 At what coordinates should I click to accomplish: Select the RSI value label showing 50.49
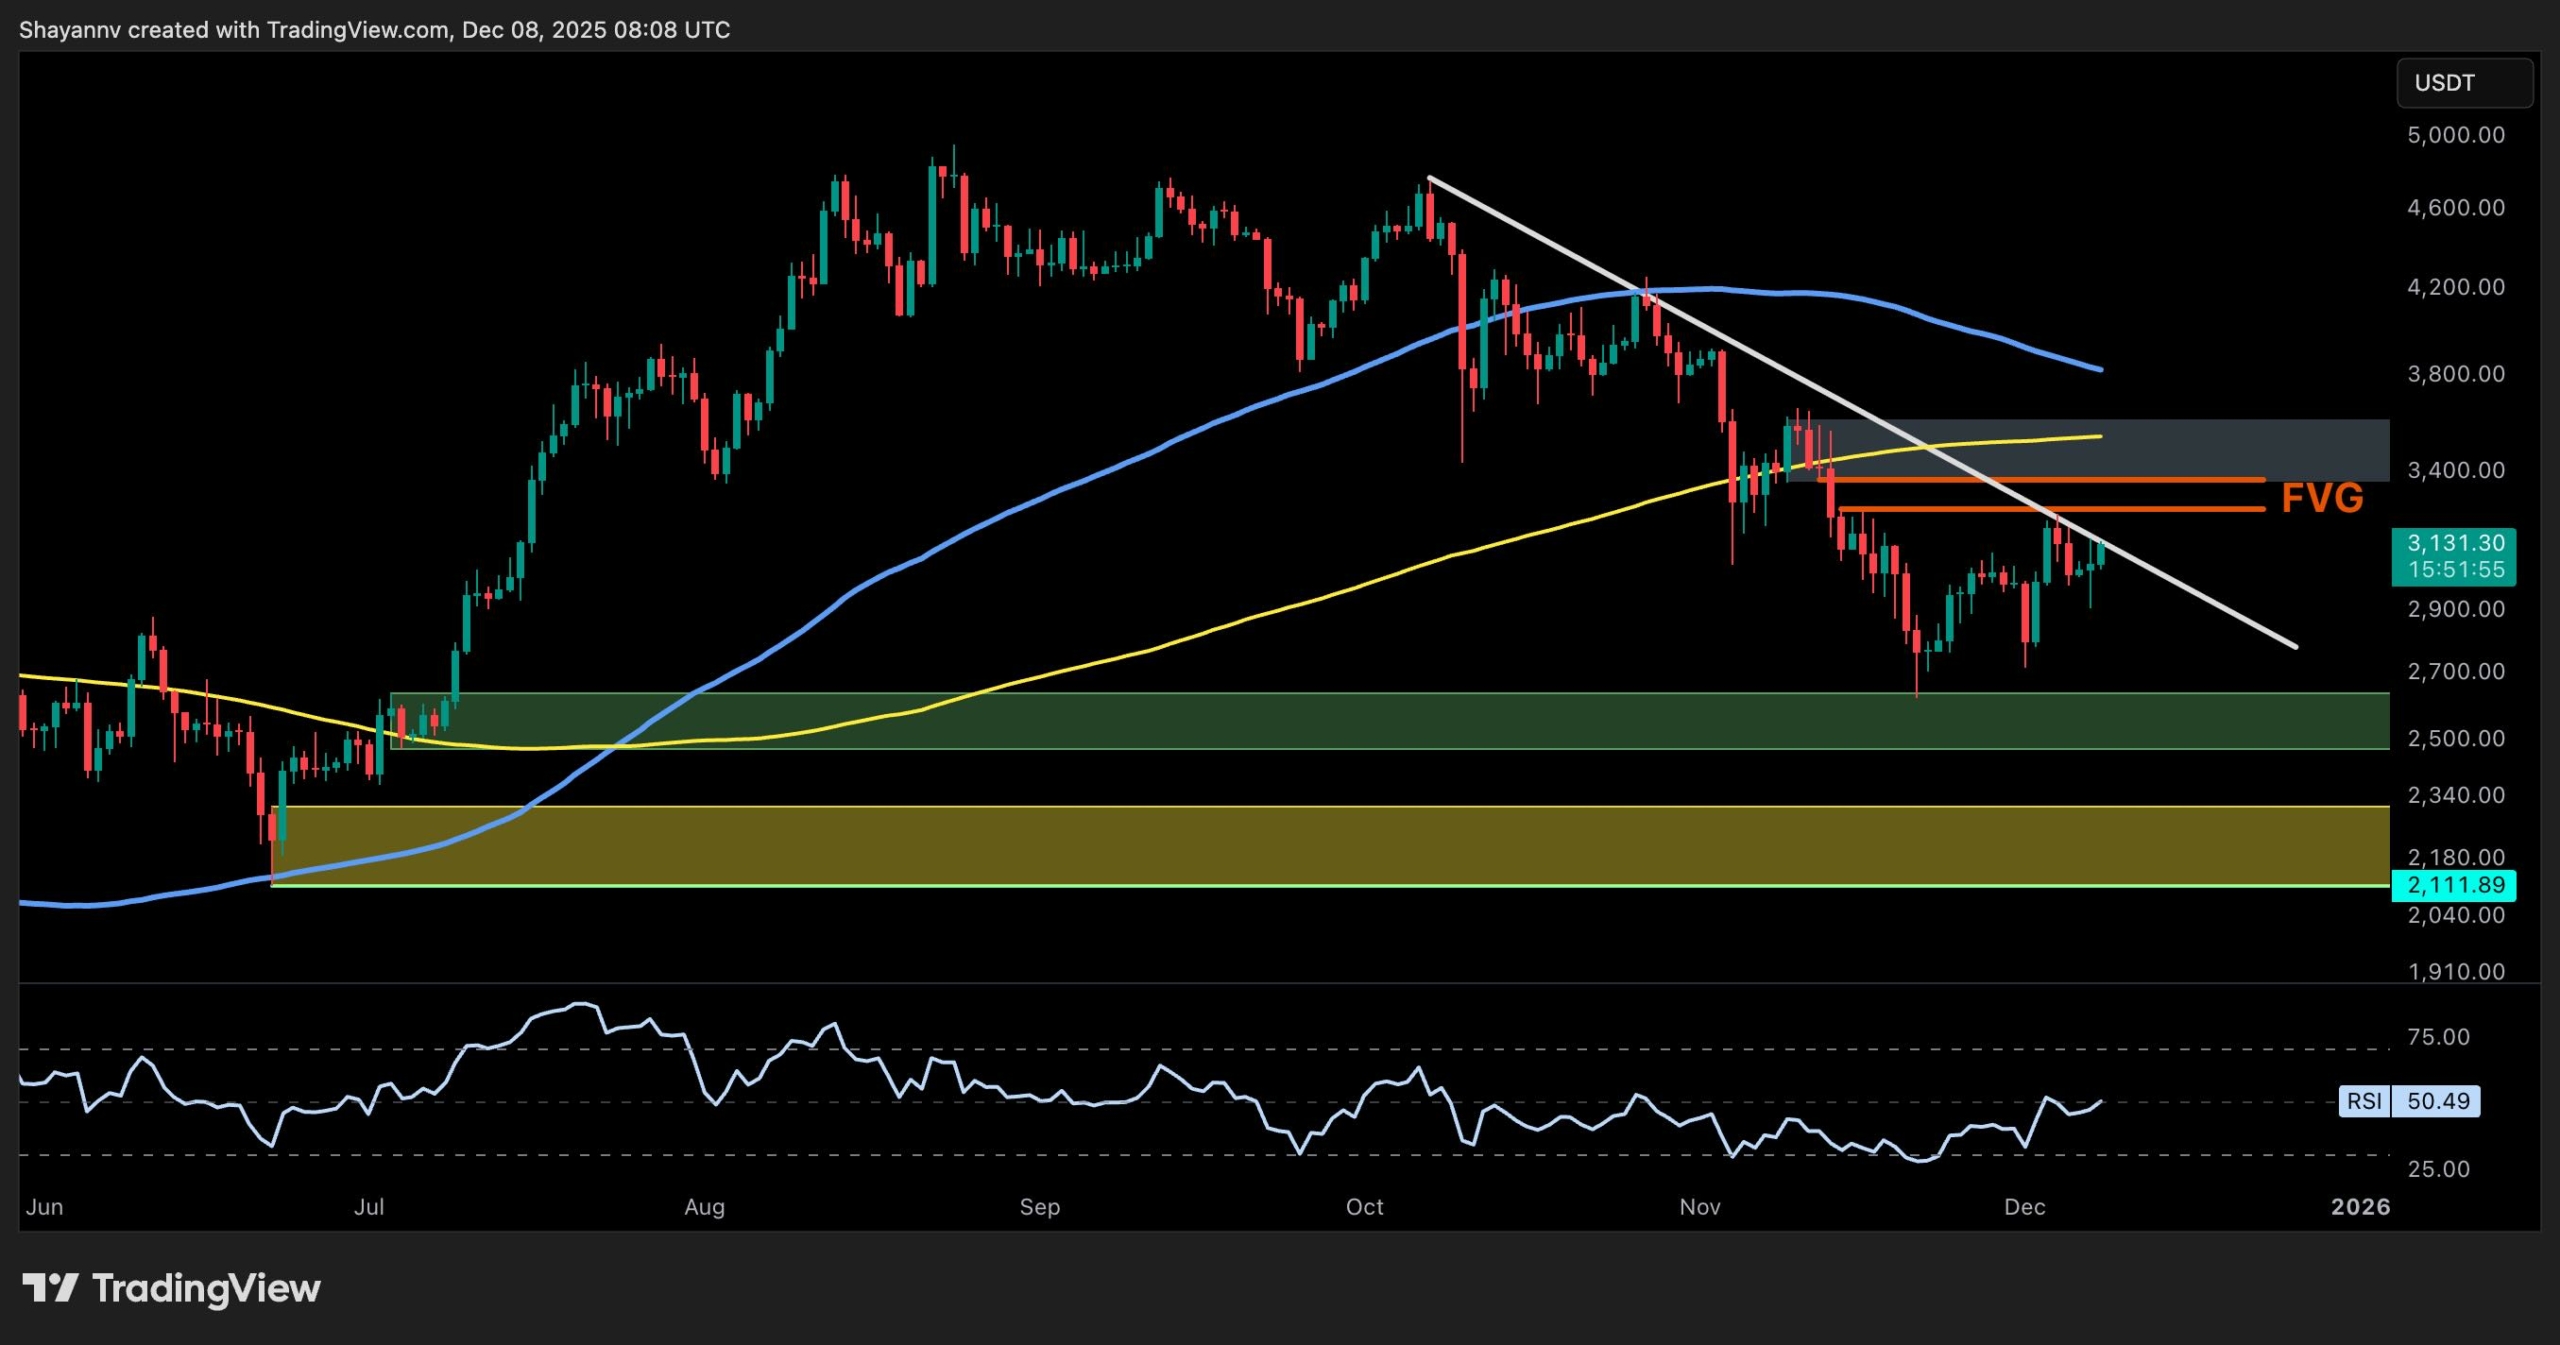[x=2437, y=1101]
